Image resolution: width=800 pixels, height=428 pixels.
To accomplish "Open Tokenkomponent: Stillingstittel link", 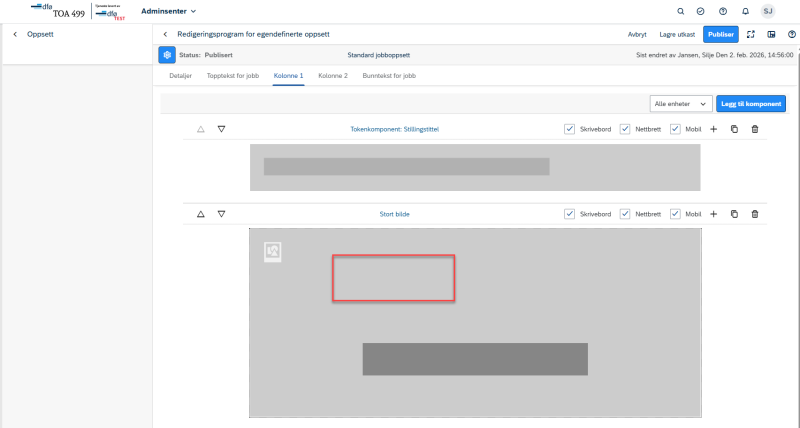I will (394, 130).
